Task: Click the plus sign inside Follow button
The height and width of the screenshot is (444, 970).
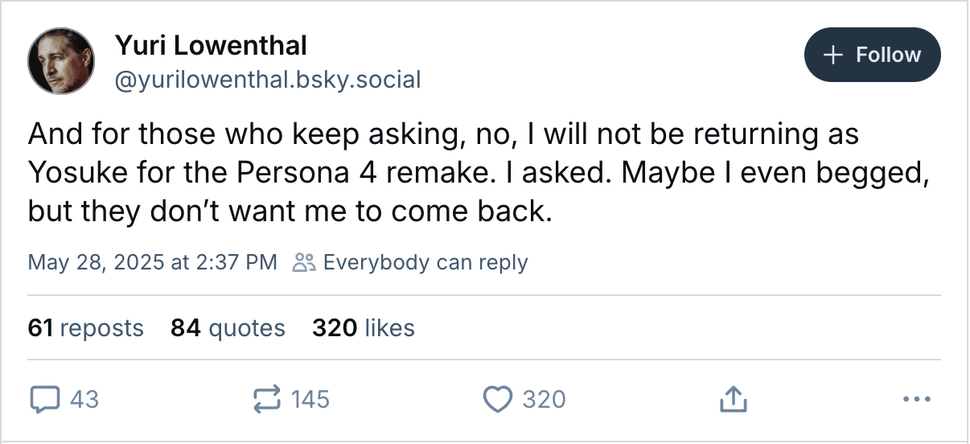Action: point(833,54)
